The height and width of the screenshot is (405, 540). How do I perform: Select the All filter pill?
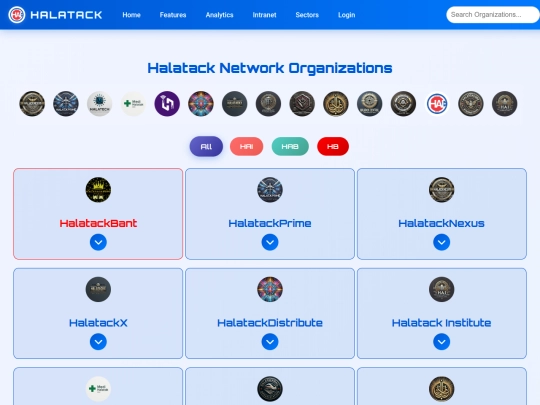(206, 146)
